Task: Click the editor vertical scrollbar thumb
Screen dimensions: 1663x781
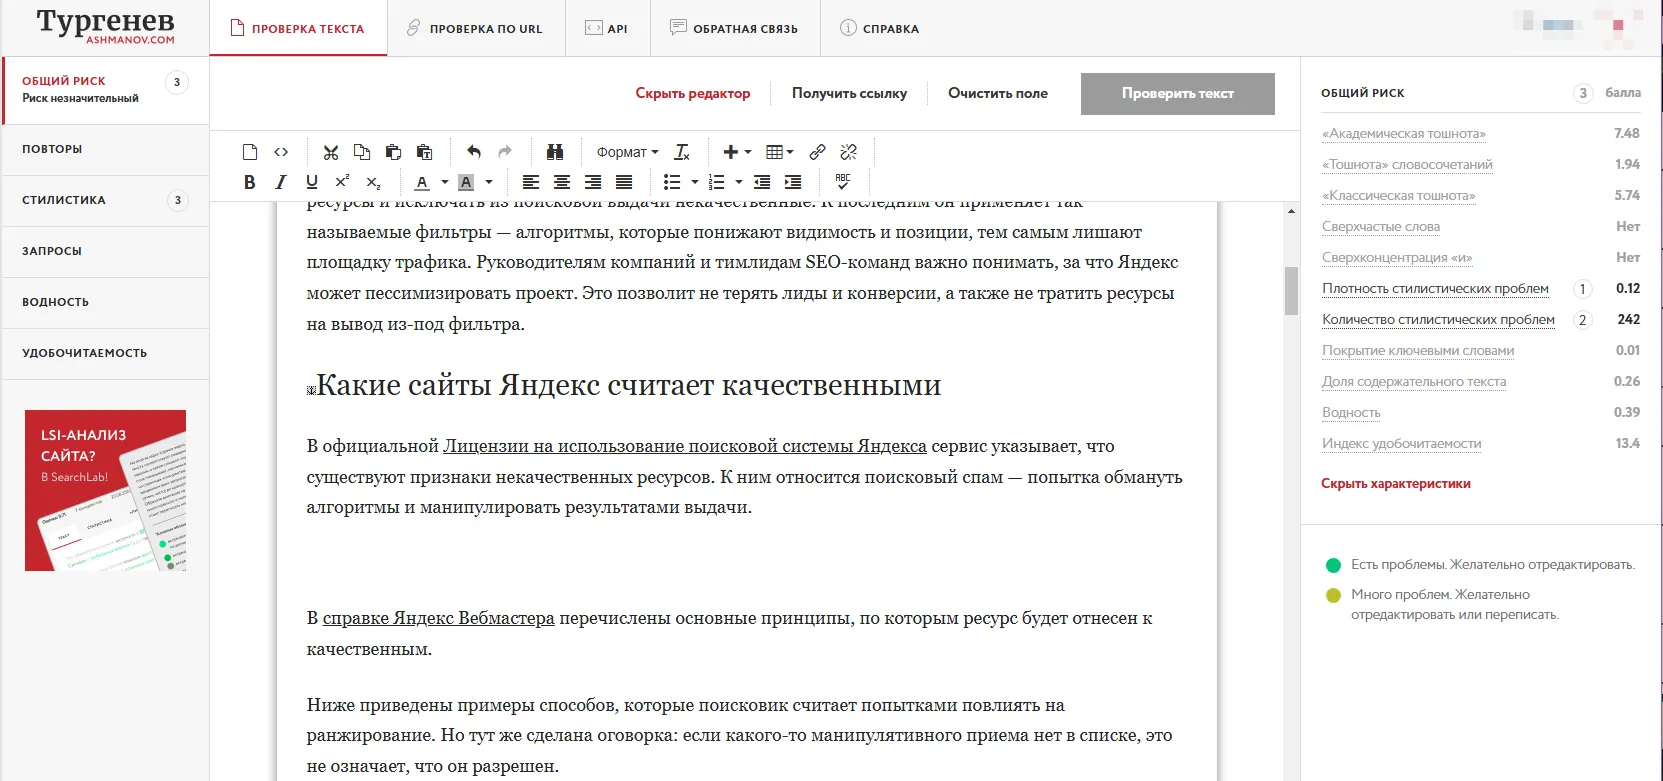Action: coord(1291,291)
